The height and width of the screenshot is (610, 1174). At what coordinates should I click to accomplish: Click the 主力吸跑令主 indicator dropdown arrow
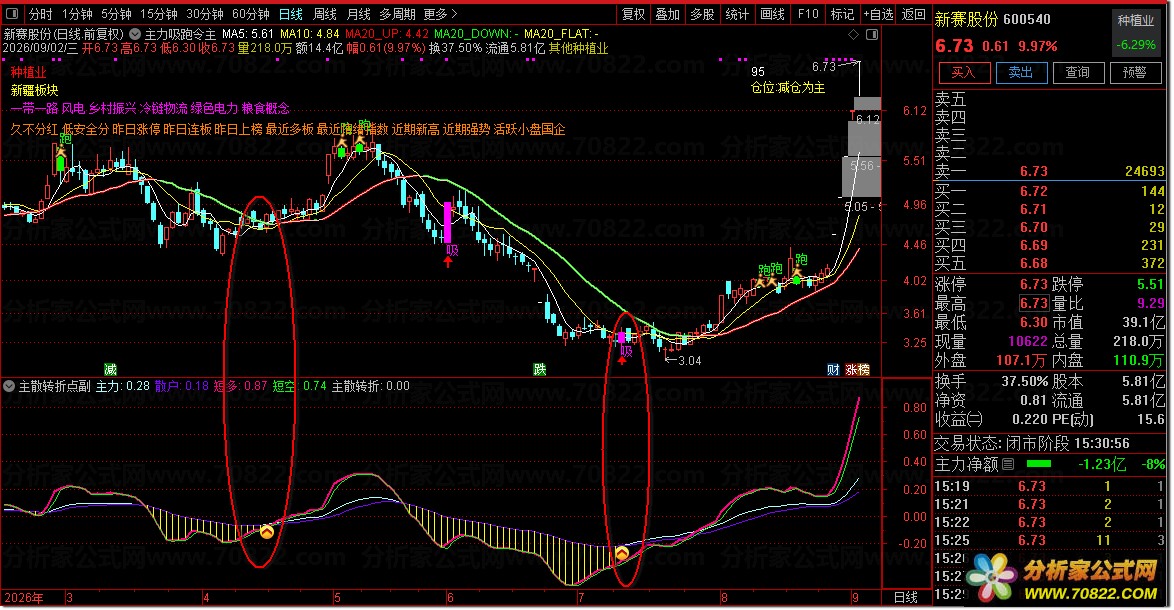tap(135, 34)
